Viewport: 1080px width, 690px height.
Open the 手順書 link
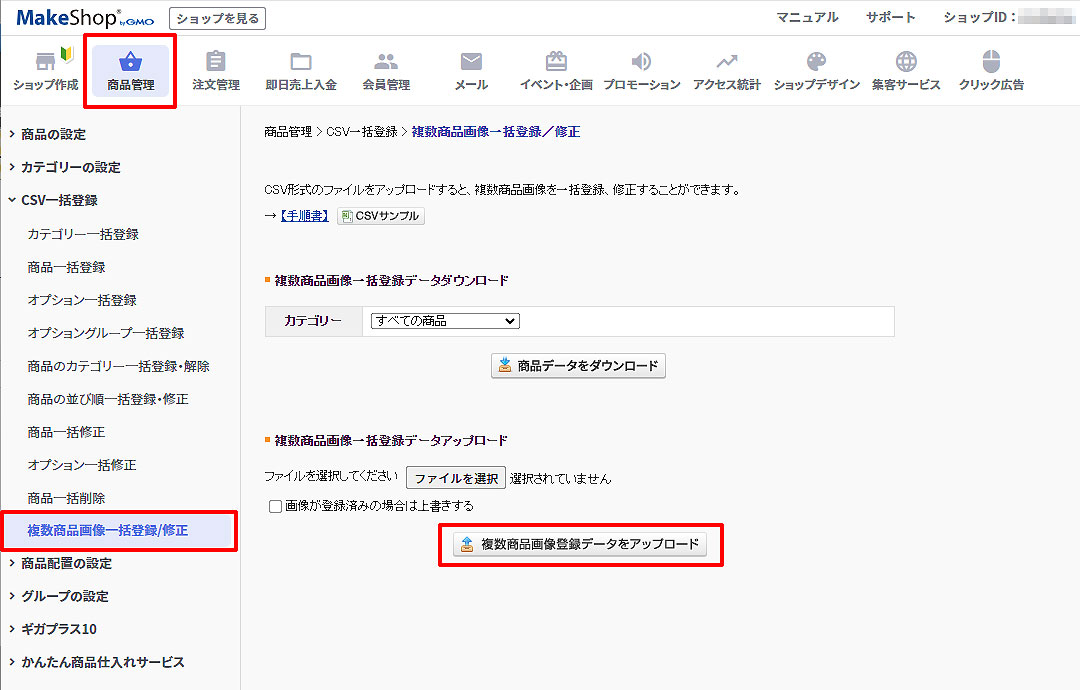(x=303, y=216)
